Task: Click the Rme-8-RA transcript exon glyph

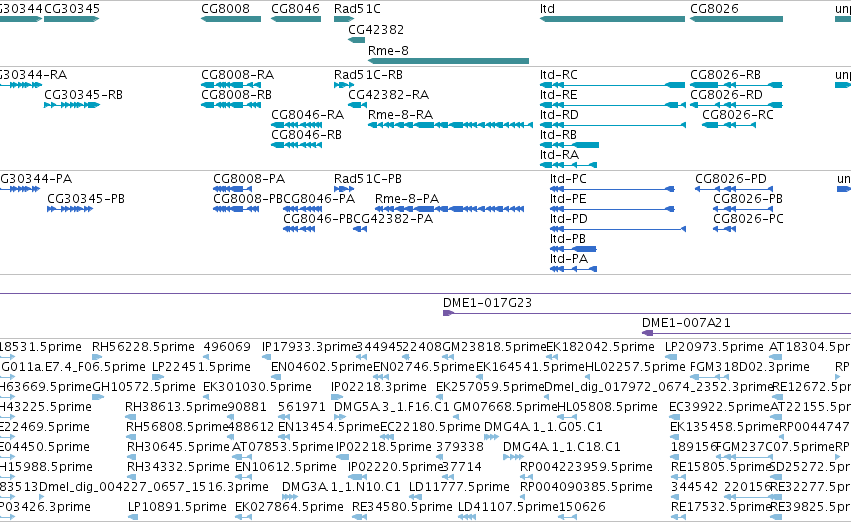Action: point(450,125)
